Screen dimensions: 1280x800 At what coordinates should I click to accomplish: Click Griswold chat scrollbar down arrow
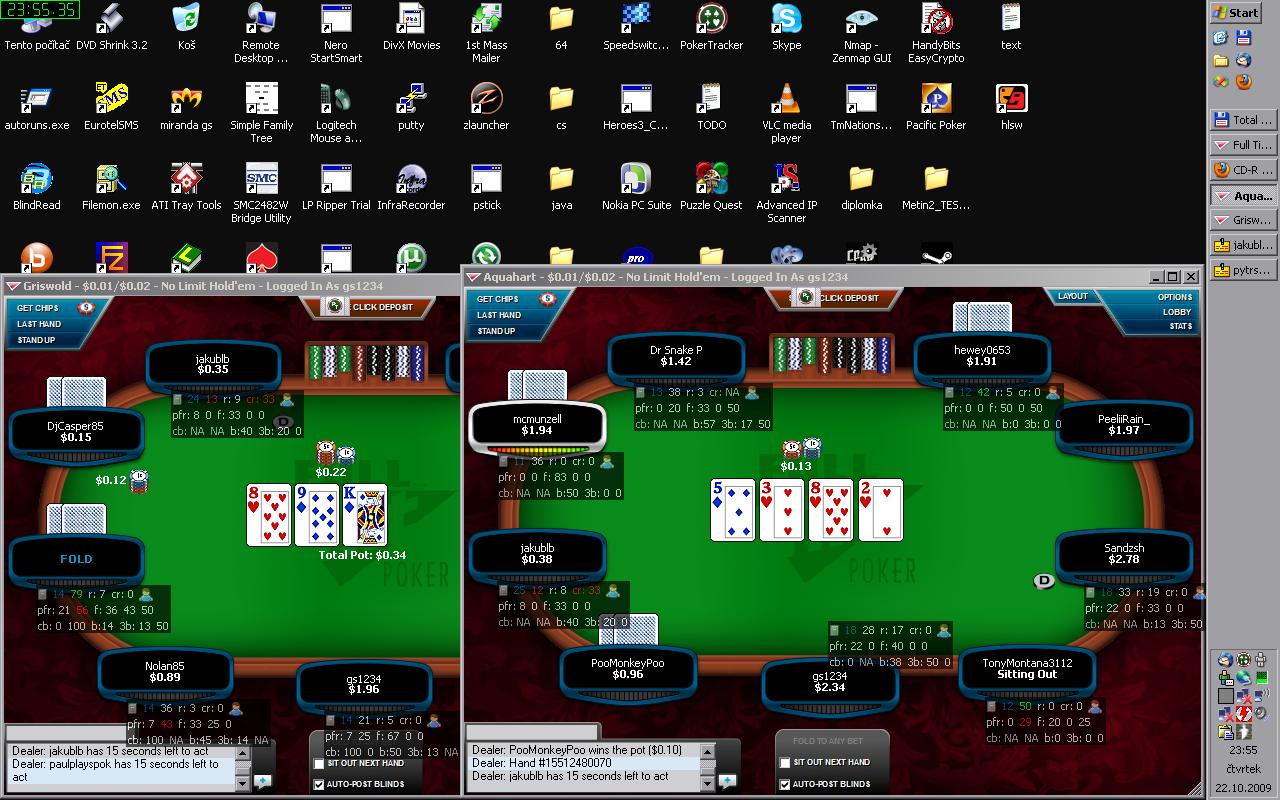tap(243, 784)
